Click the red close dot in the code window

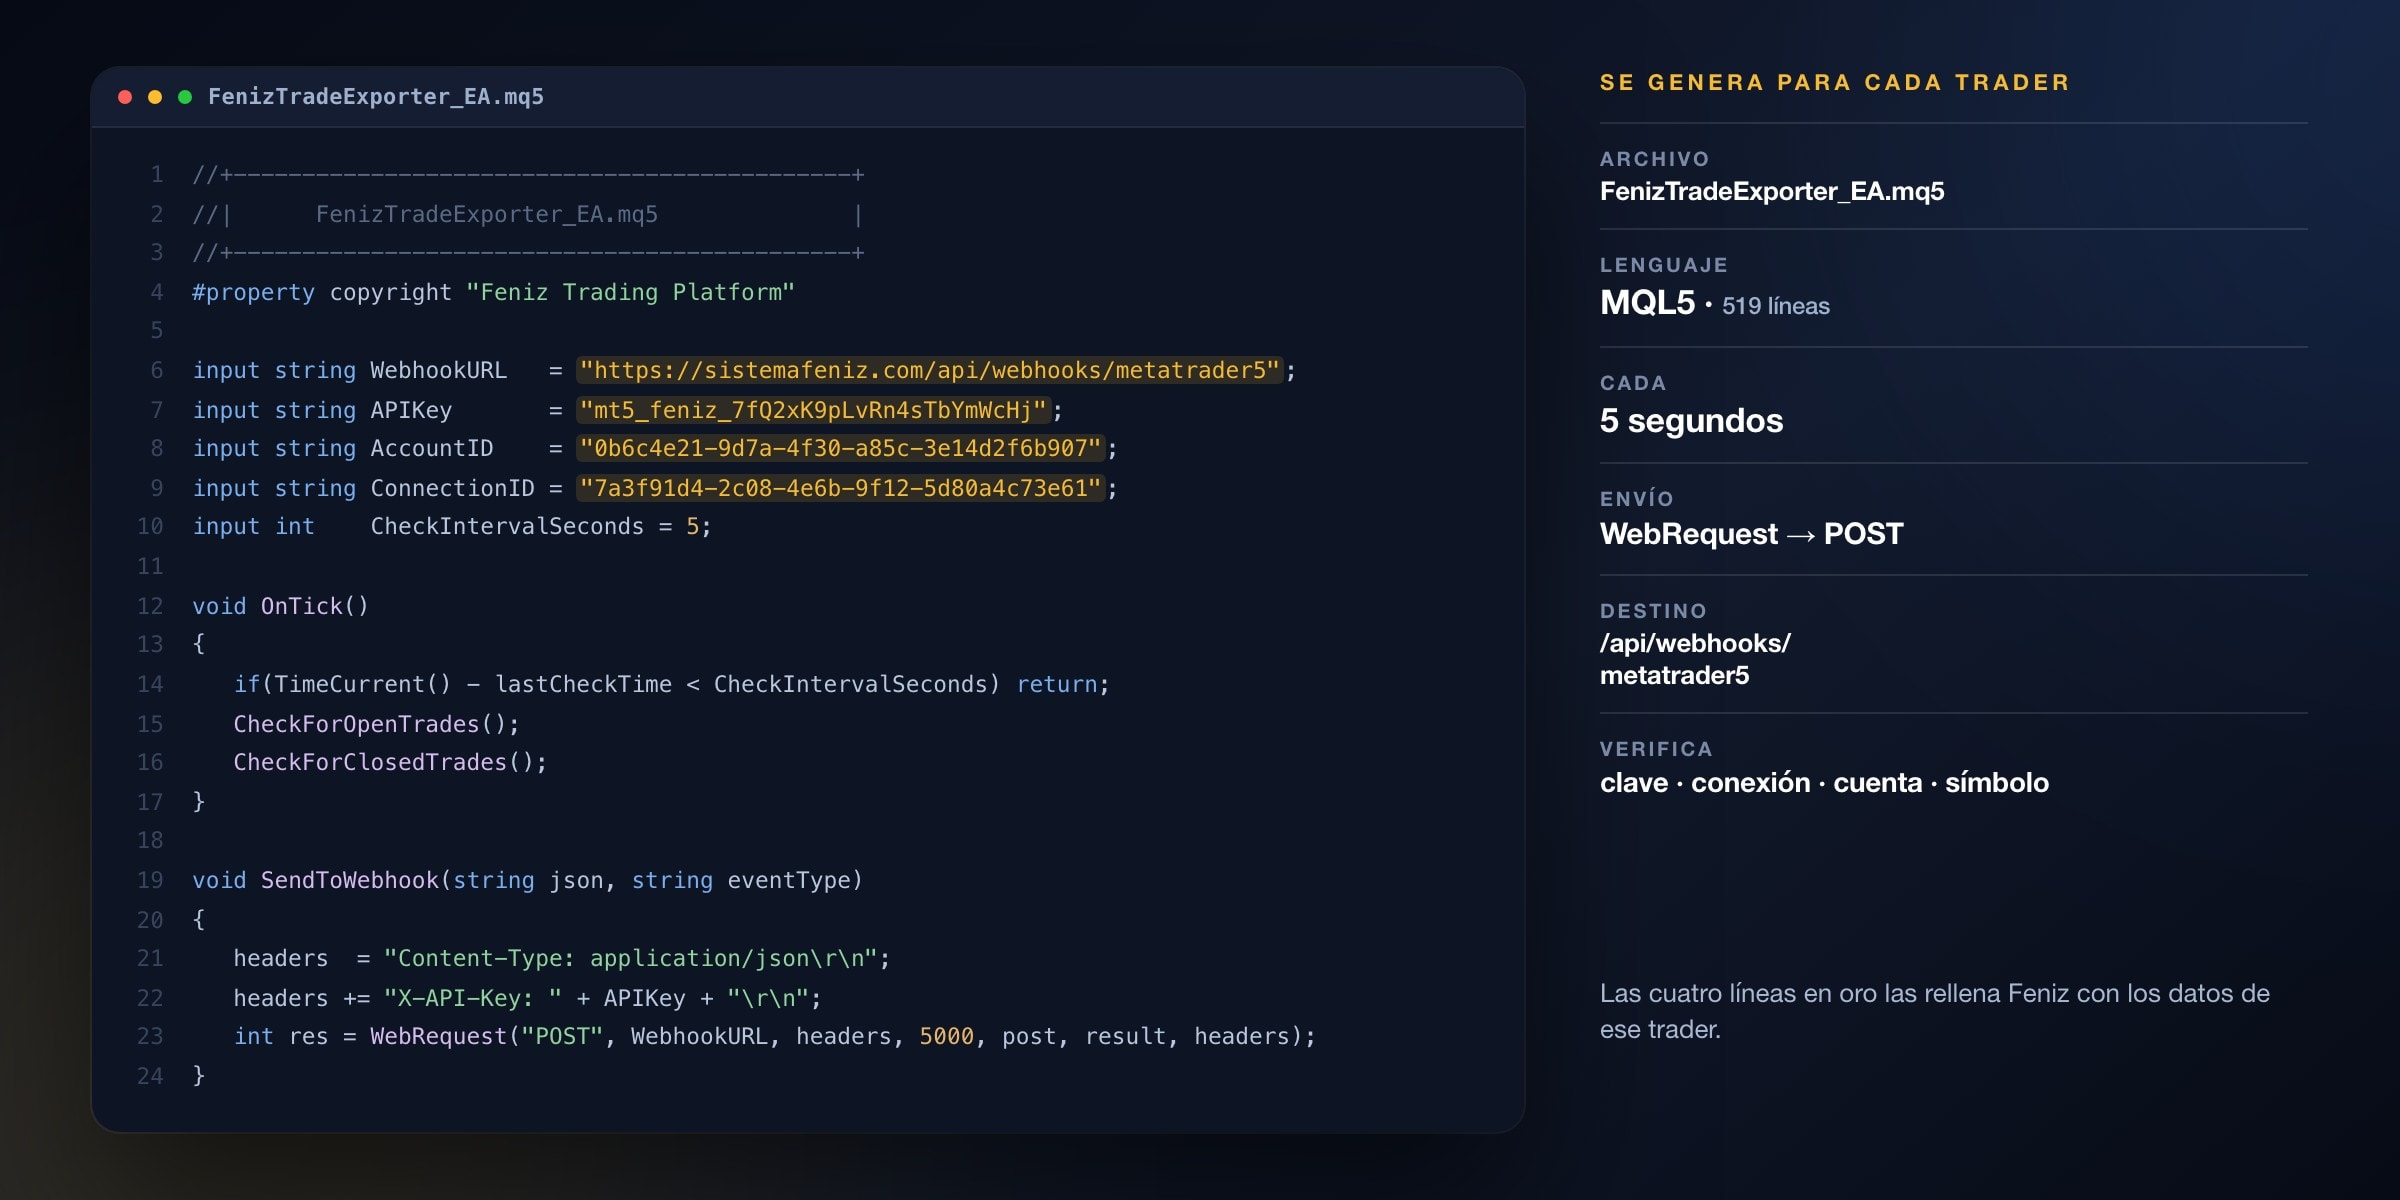[125, 97]
